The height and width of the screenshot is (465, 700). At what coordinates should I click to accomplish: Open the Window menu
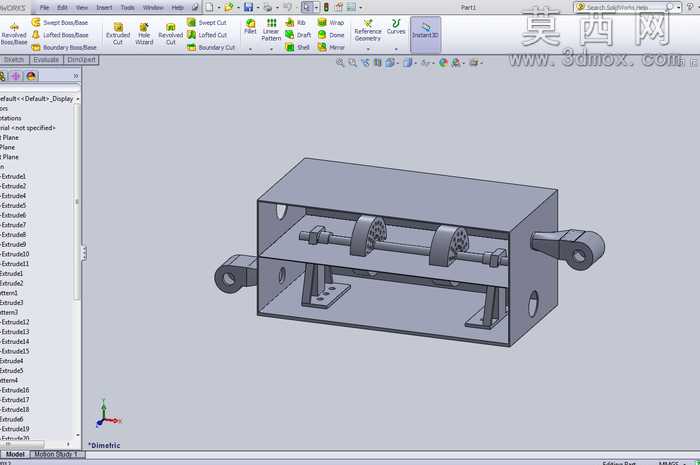[153, 8]
